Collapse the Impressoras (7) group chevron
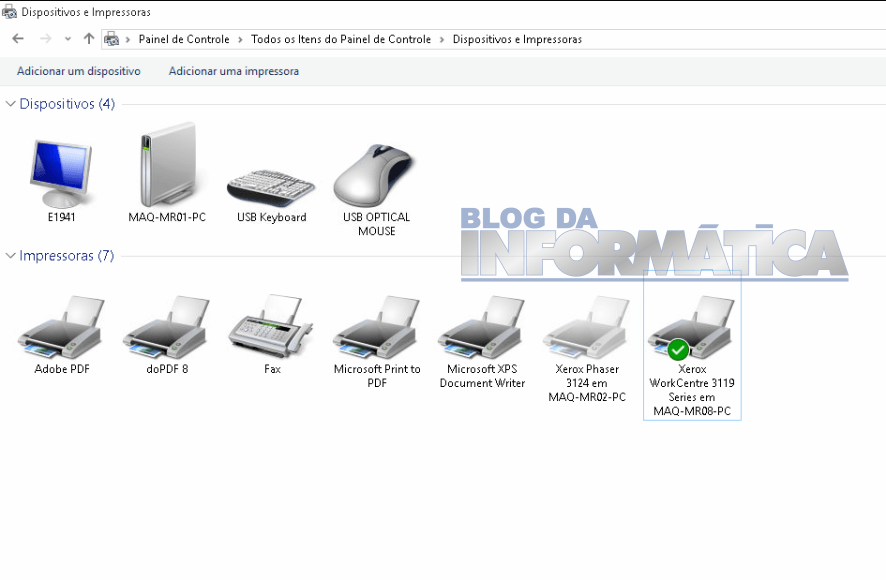 coord(10,256)
